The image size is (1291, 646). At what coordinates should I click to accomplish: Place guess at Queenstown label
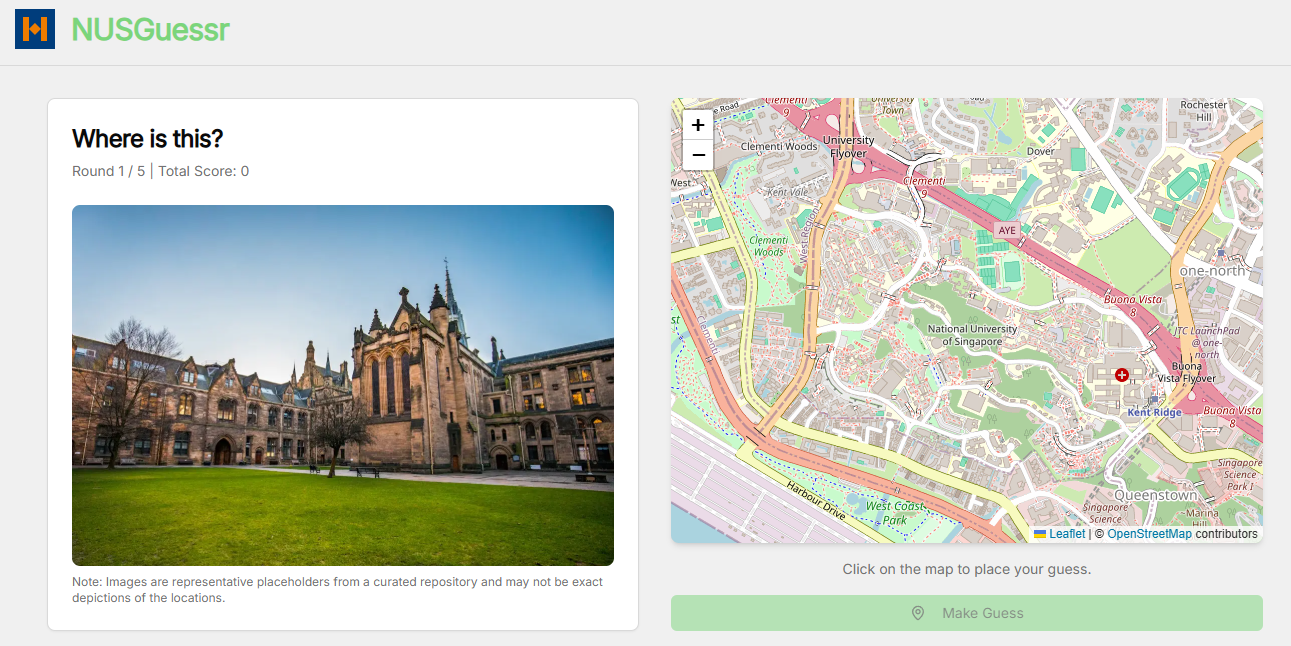click(1155, 495)
